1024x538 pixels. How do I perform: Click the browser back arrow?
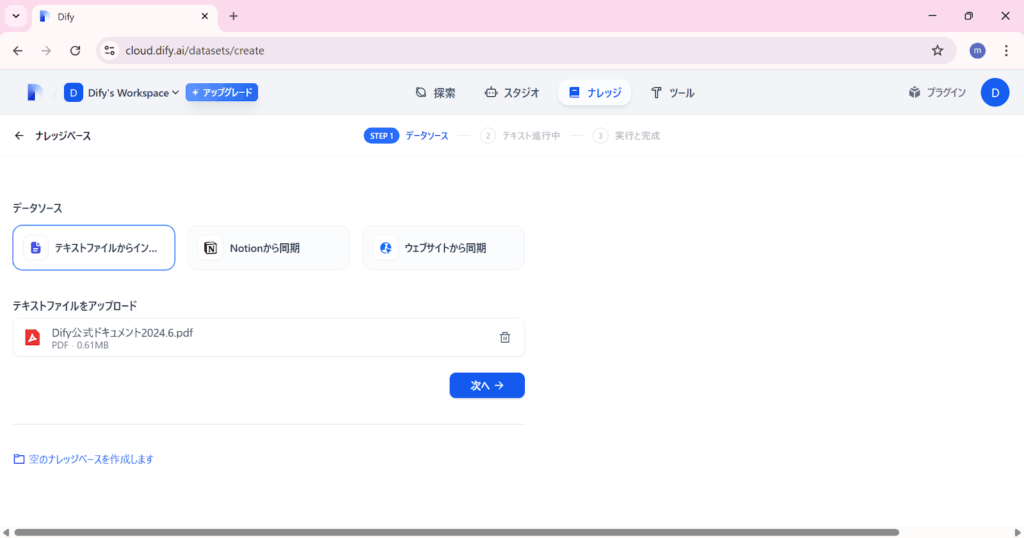(x=18, y=50)
